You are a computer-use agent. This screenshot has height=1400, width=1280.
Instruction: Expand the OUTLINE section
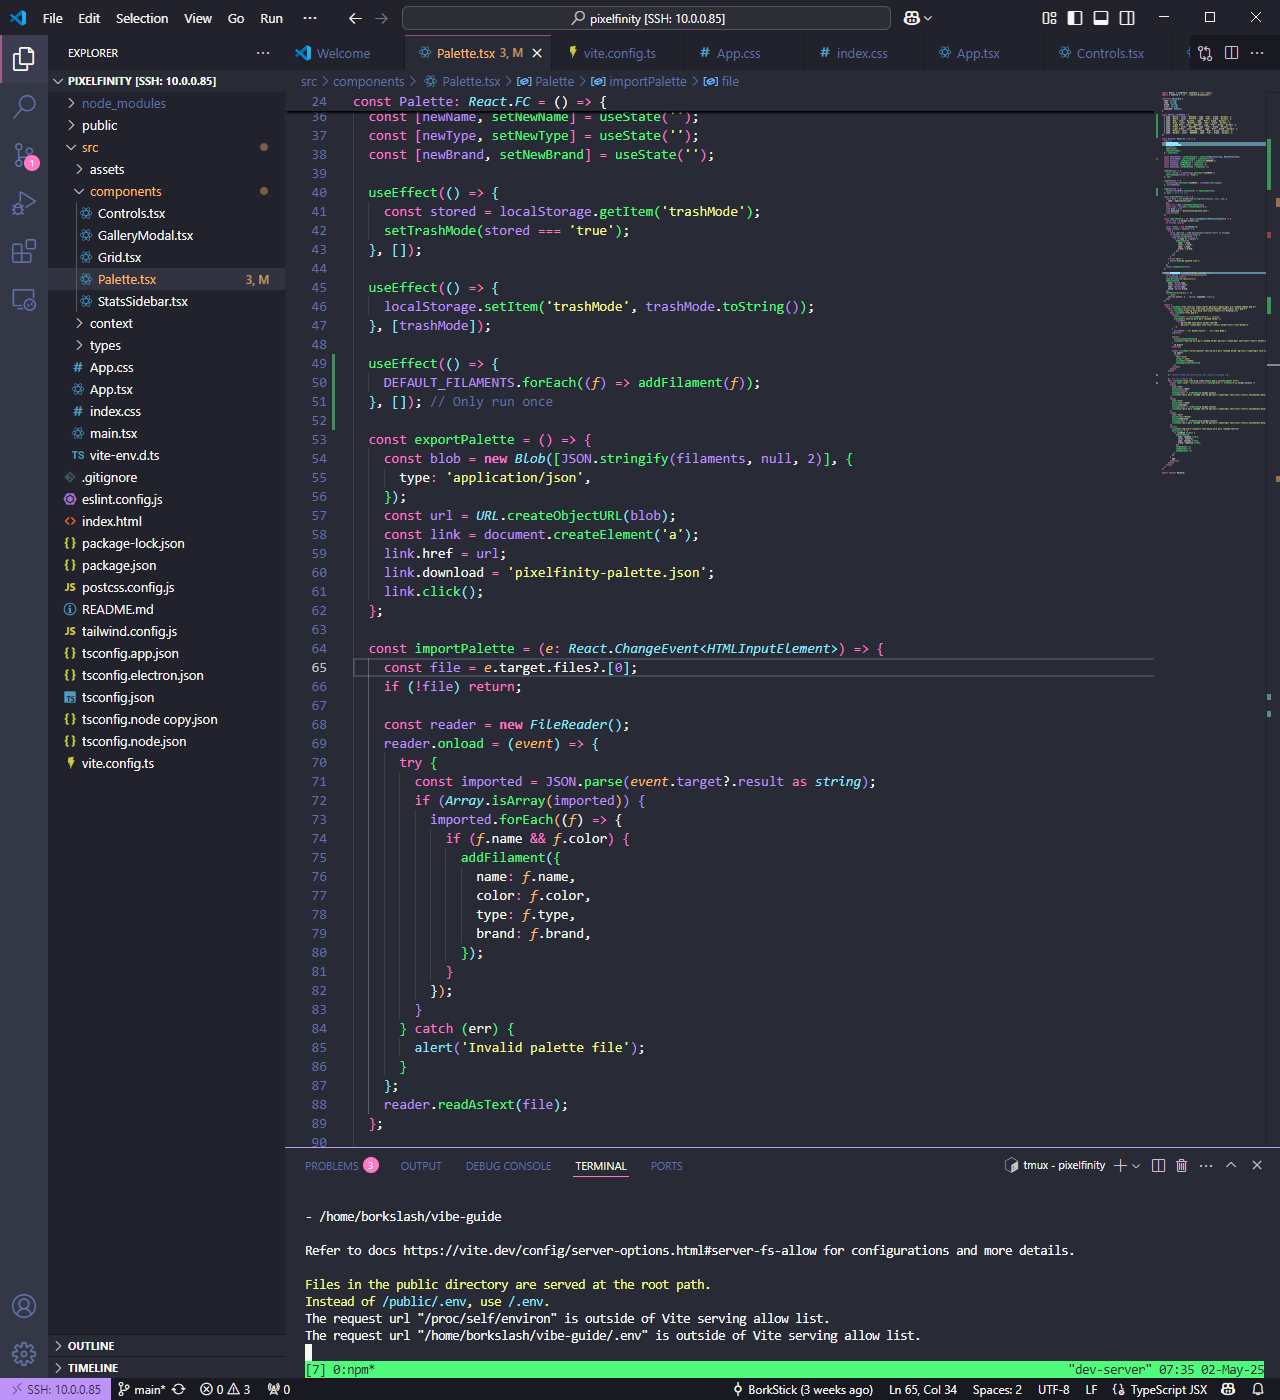pos(91,1346)
